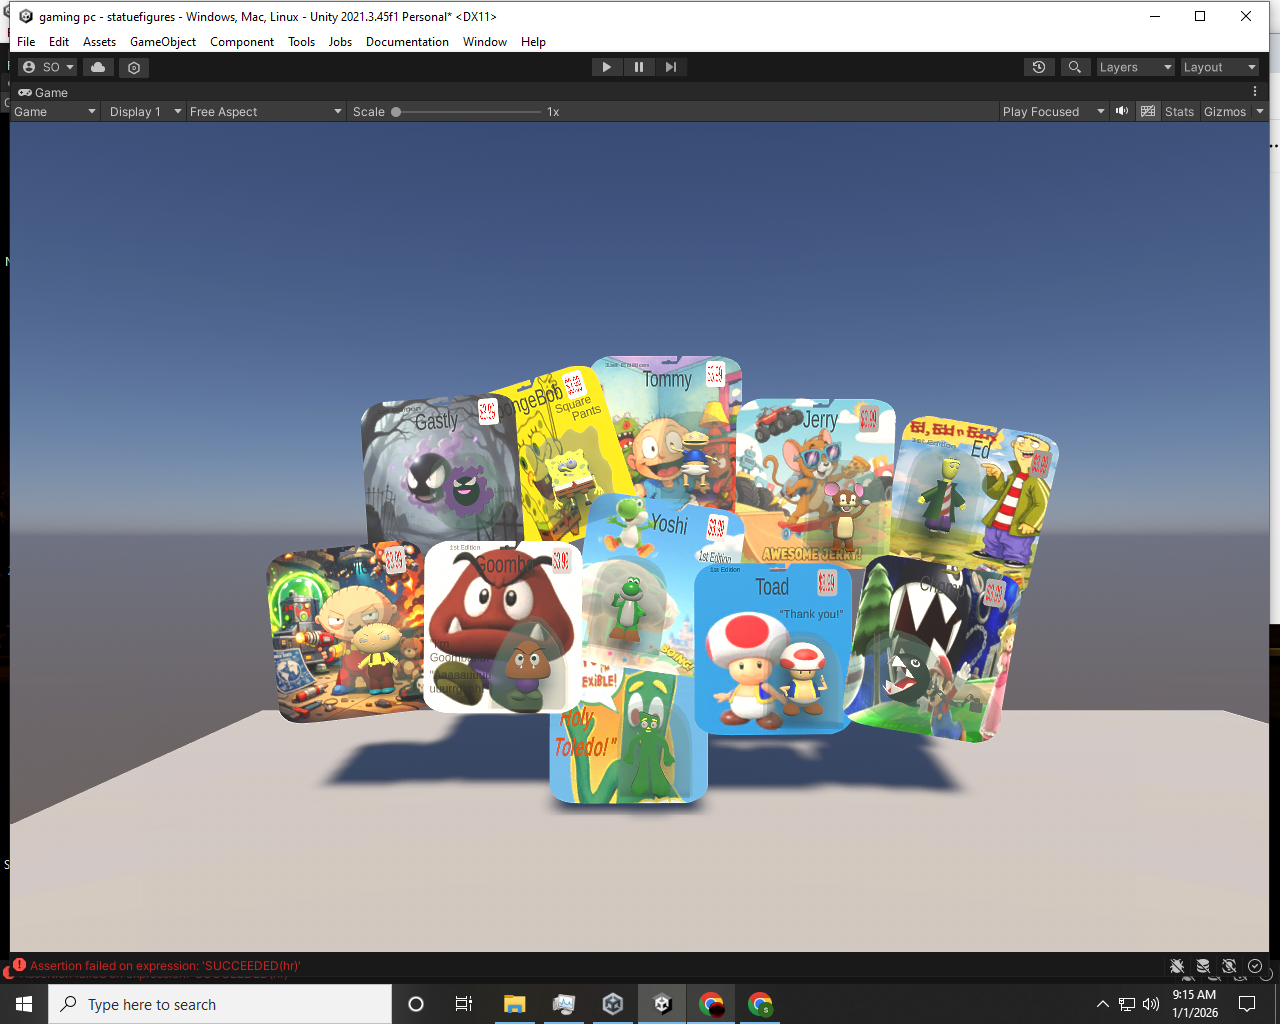Open the Tools menu
Screen dimensions: 1280x1024
[x=301, y=42]
